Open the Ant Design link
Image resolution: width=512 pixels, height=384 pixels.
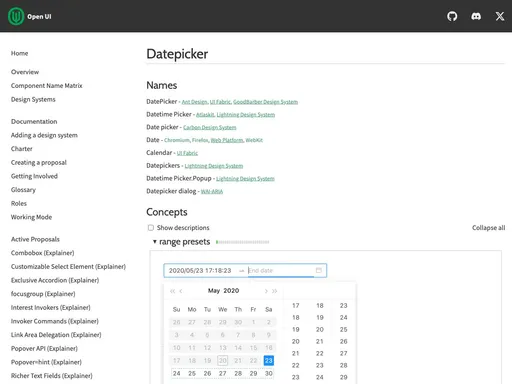[195, 102]
